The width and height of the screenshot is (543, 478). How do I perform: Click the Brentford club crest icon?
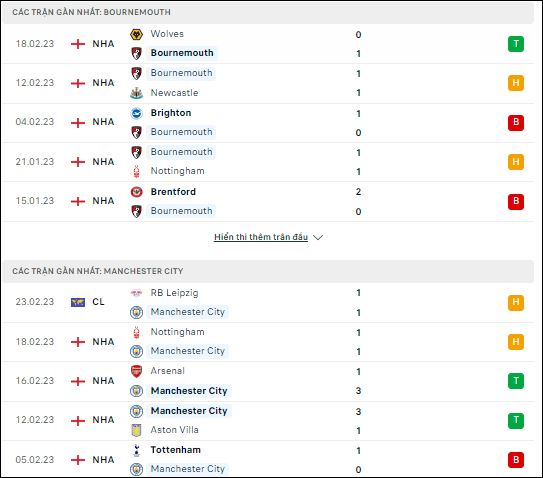136,192
